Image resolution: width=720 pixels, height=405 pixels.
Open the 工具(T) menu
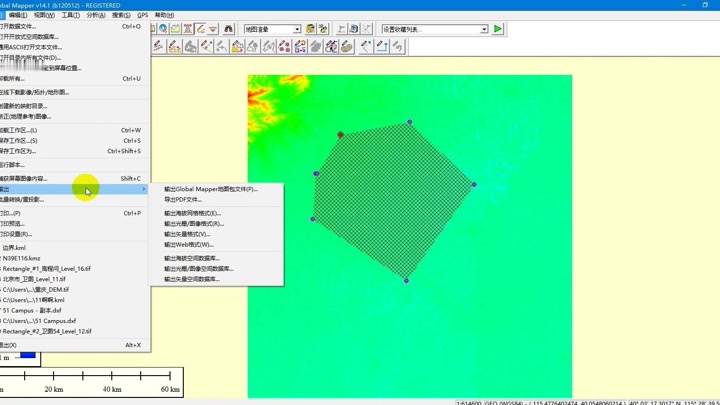click(x=71, y=15)
